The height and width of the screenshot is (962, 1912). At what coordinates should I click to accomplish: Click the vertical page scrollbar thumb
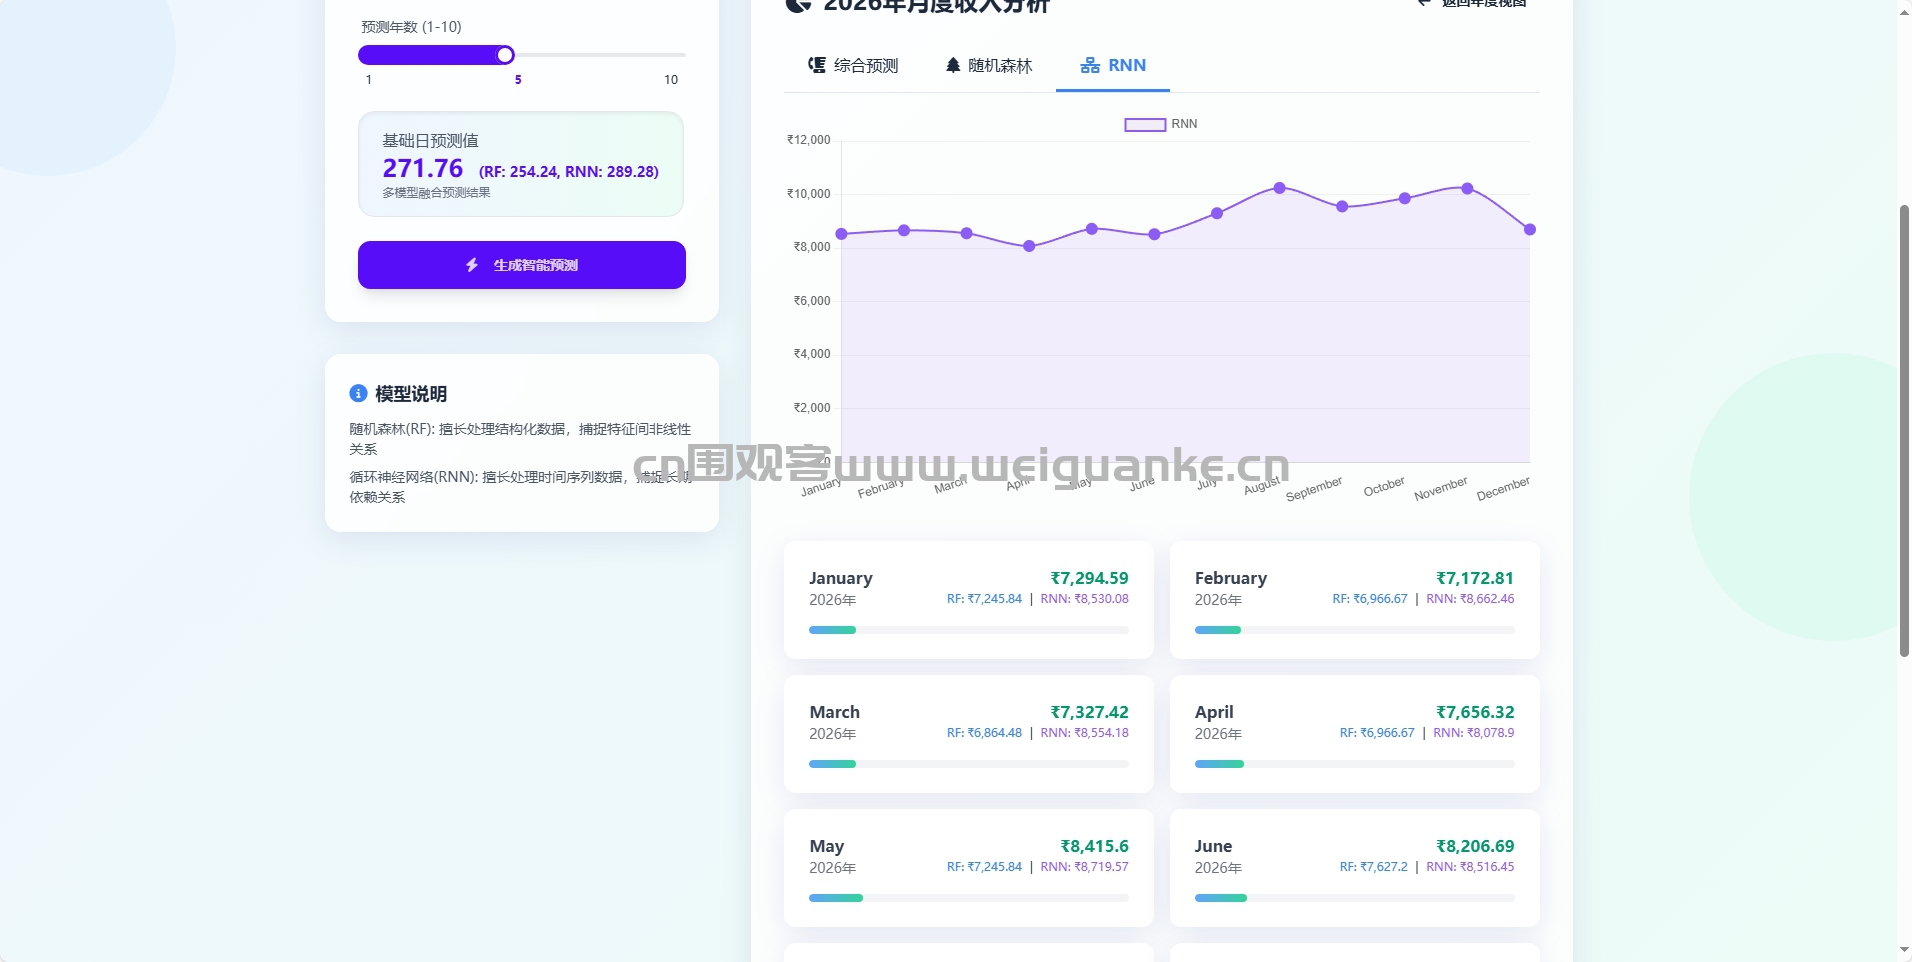[x=1904, y=430]
